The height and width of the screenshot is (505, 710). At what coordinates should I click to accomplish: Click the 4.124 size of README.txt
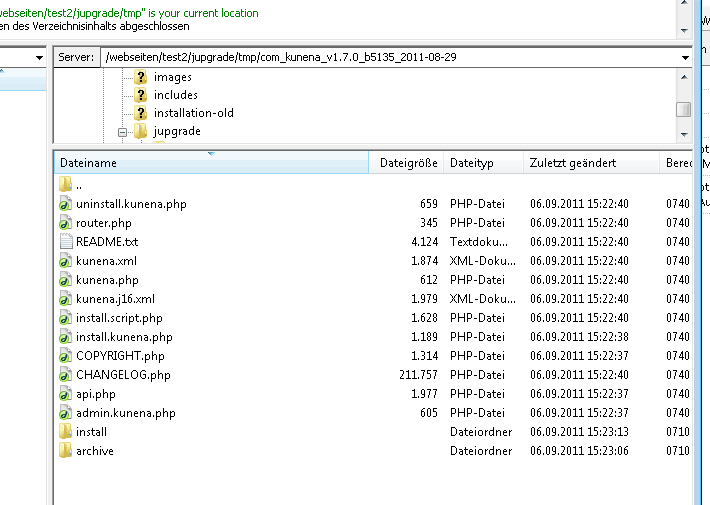424,242
